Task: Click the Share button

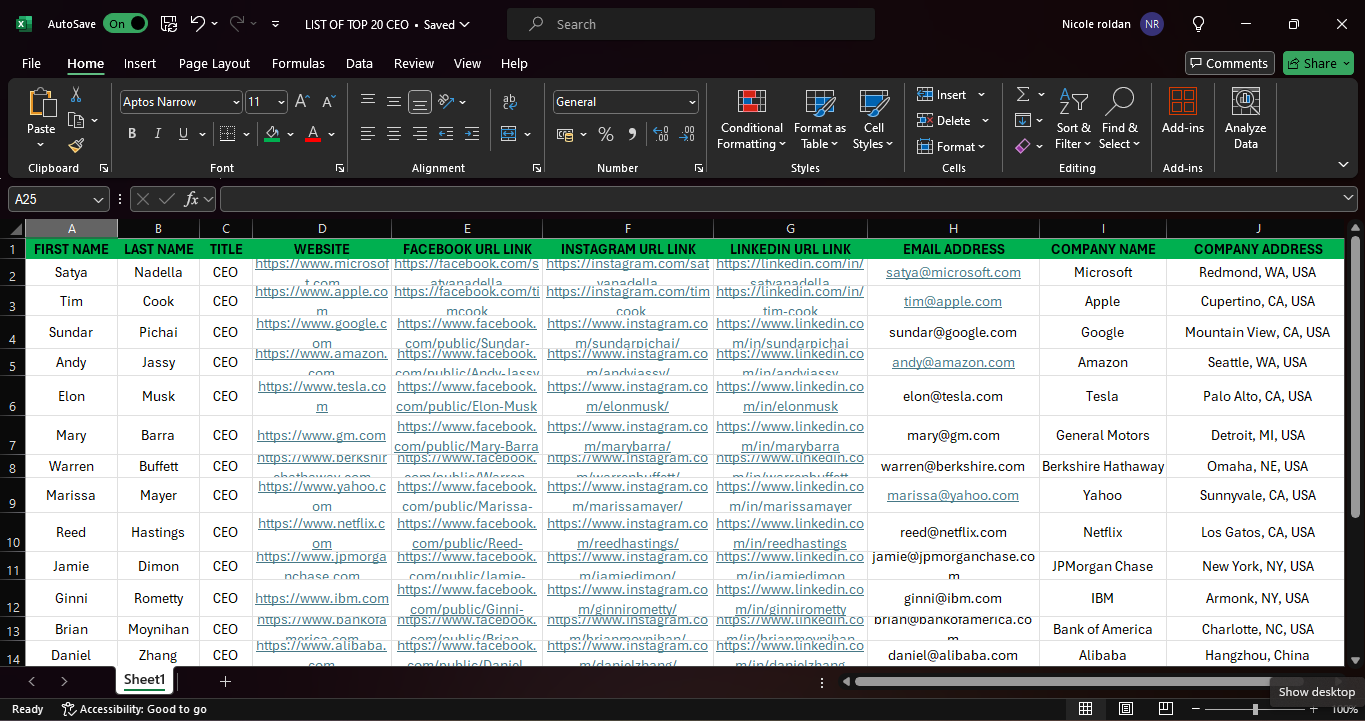Action: [1318, 63]
